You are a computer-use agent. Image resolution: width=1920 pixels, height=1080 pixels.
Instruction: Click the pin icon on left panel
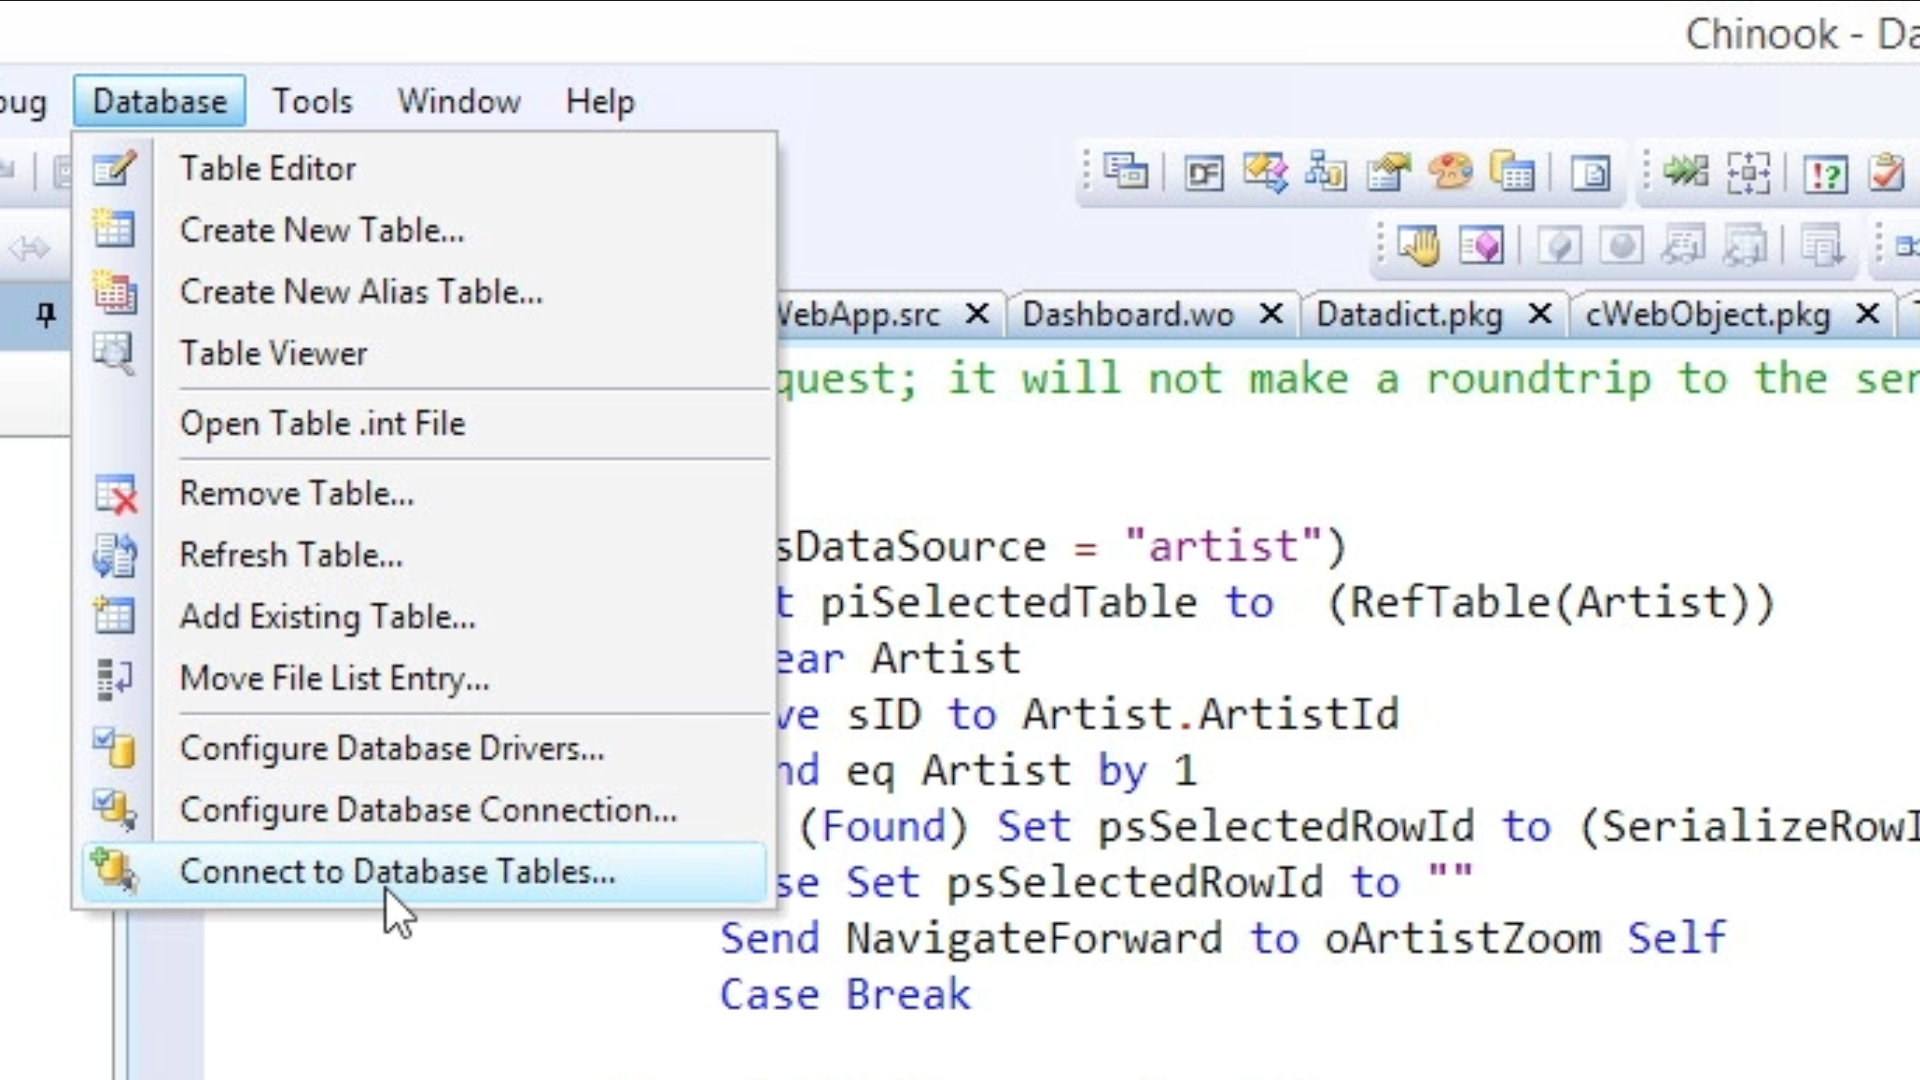pyautogui.click(x=46, y=315)
